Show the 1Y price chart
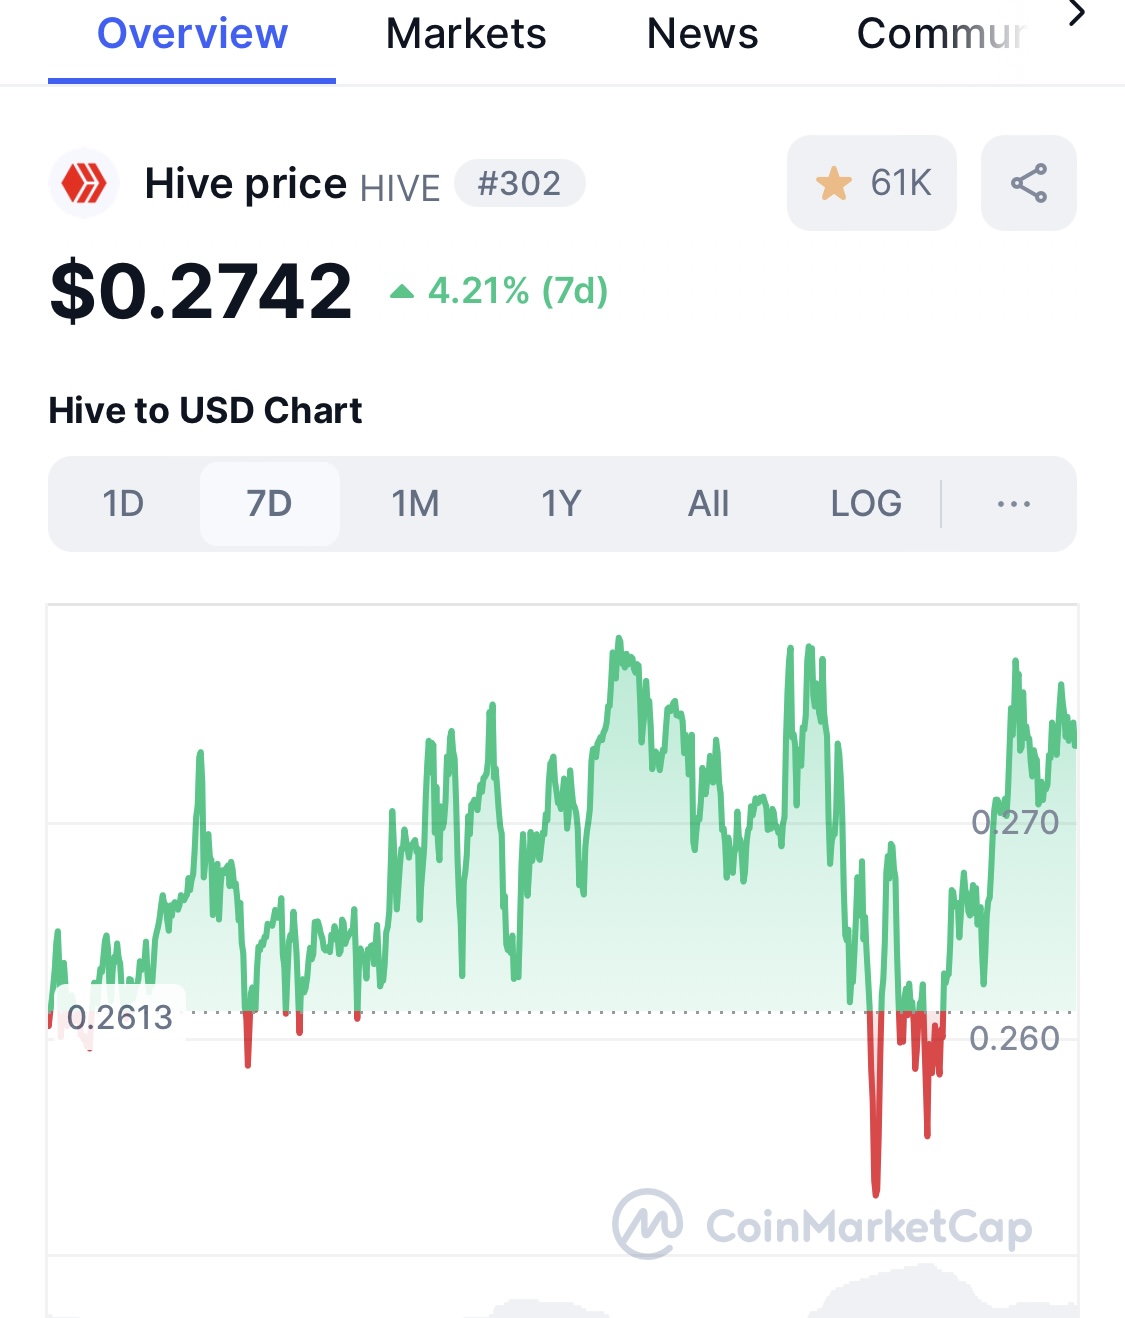Screen dimensions: 1125x1318 click(x=561, y=504)
